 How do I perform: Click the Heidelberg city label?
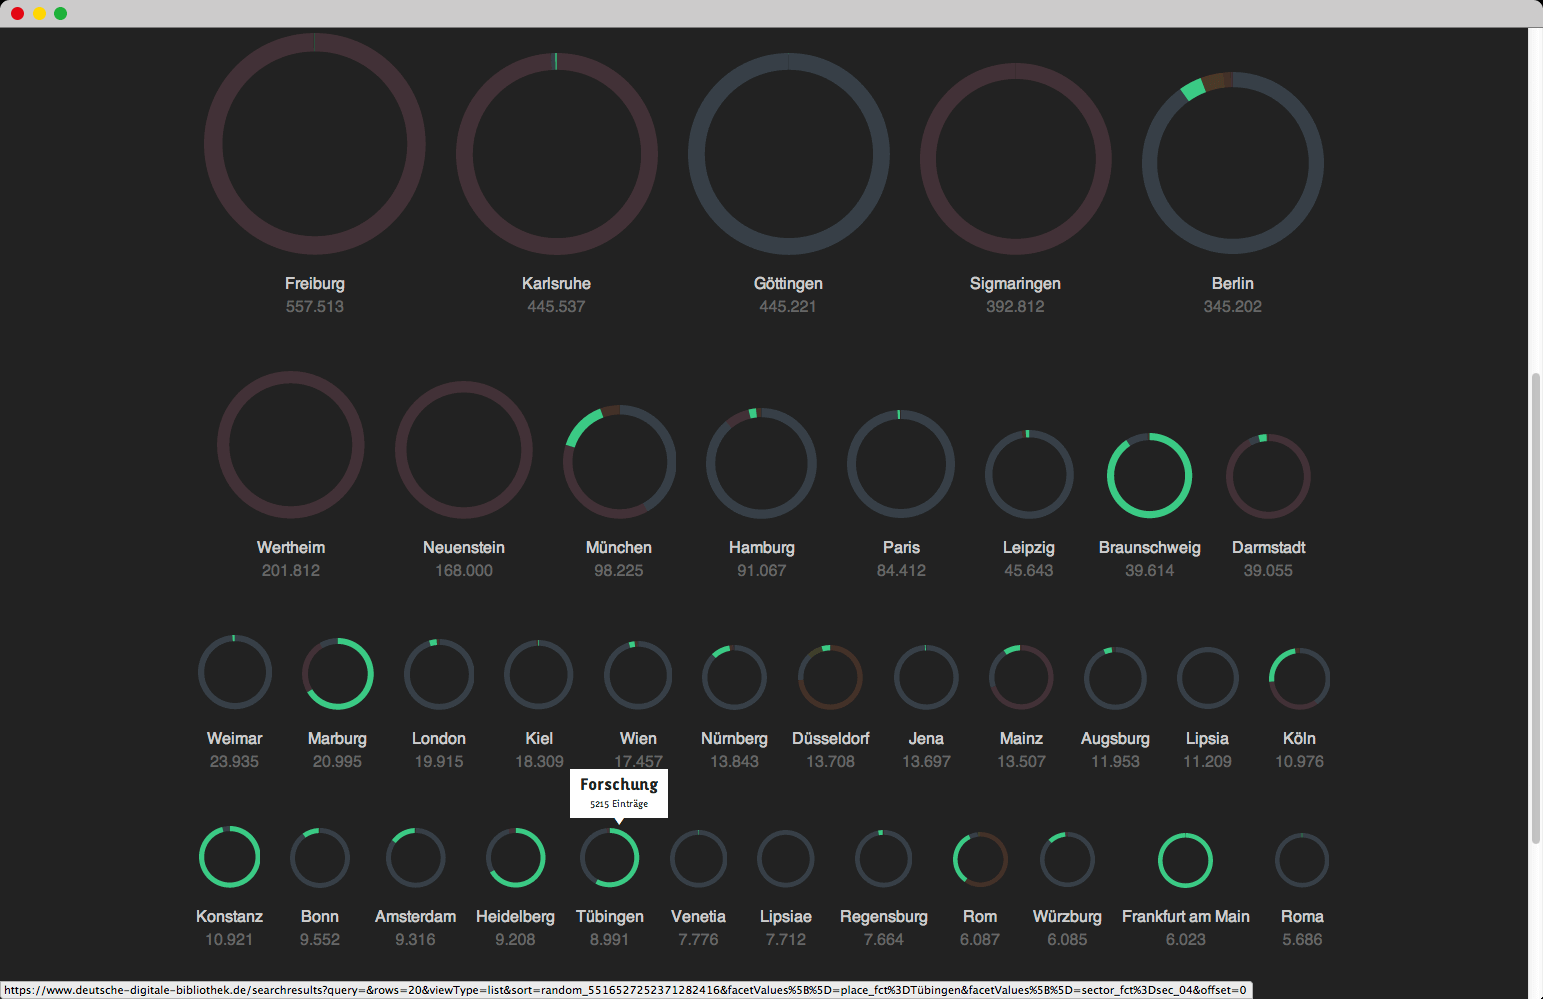(515, 916)
